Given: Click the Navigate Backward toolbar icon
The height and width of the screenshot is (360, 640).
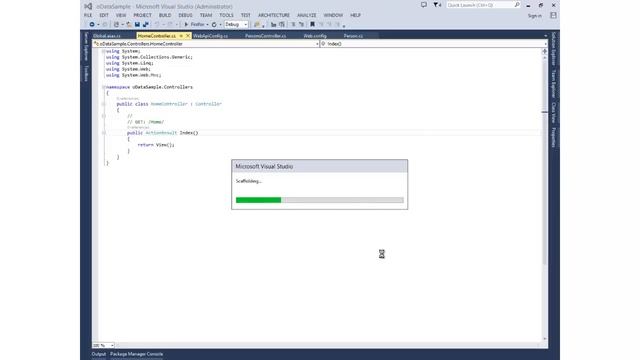Looking at the screenshot, I should 92,24.
